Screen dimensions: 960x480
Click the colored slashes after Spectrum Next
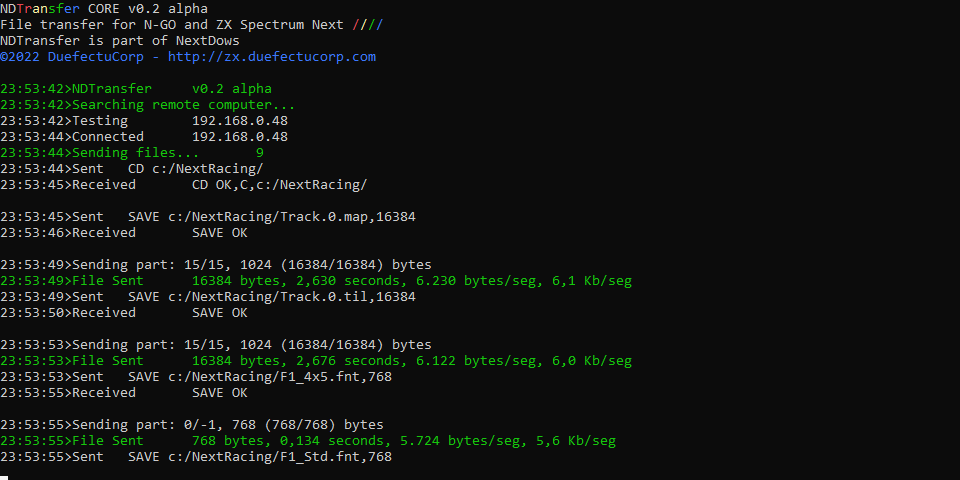pos(368,25)
